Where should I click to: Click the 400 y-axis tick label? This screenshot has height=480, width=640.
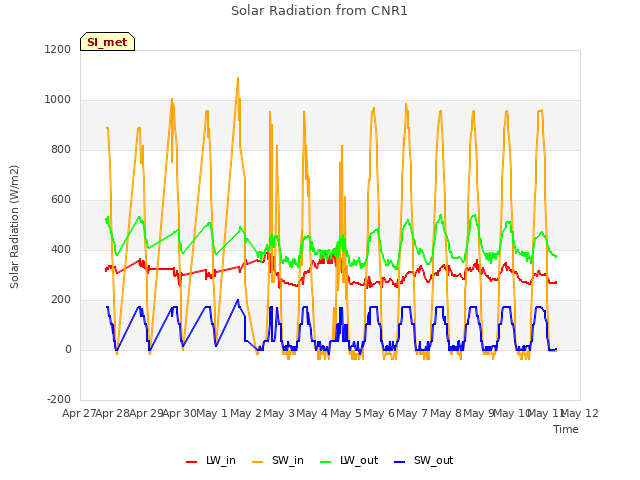61,249
